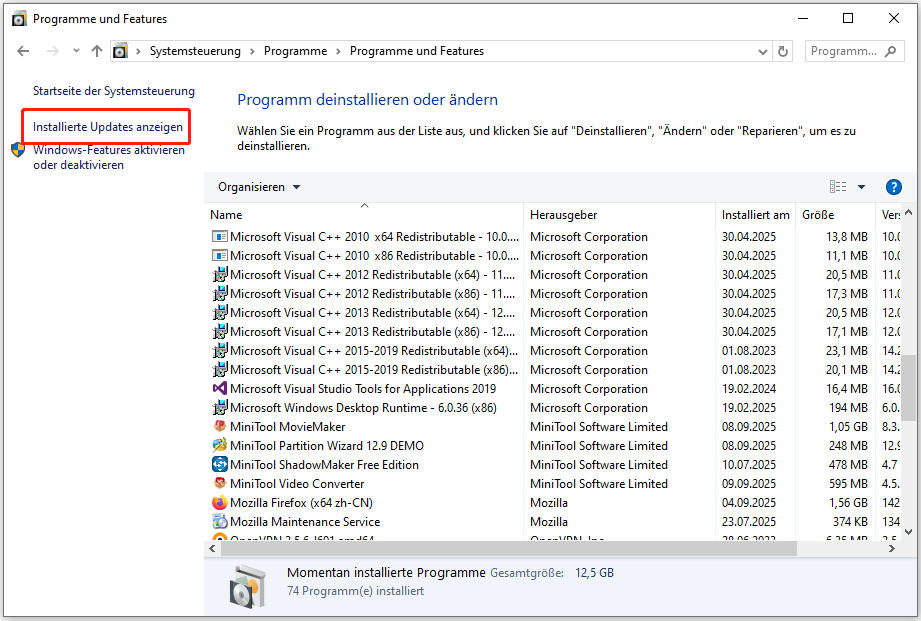The width and height of the screenshot is (921, 621).
Task: Open Windows-Features aktivieren oder deaktivieren
Action: point(109,157)
